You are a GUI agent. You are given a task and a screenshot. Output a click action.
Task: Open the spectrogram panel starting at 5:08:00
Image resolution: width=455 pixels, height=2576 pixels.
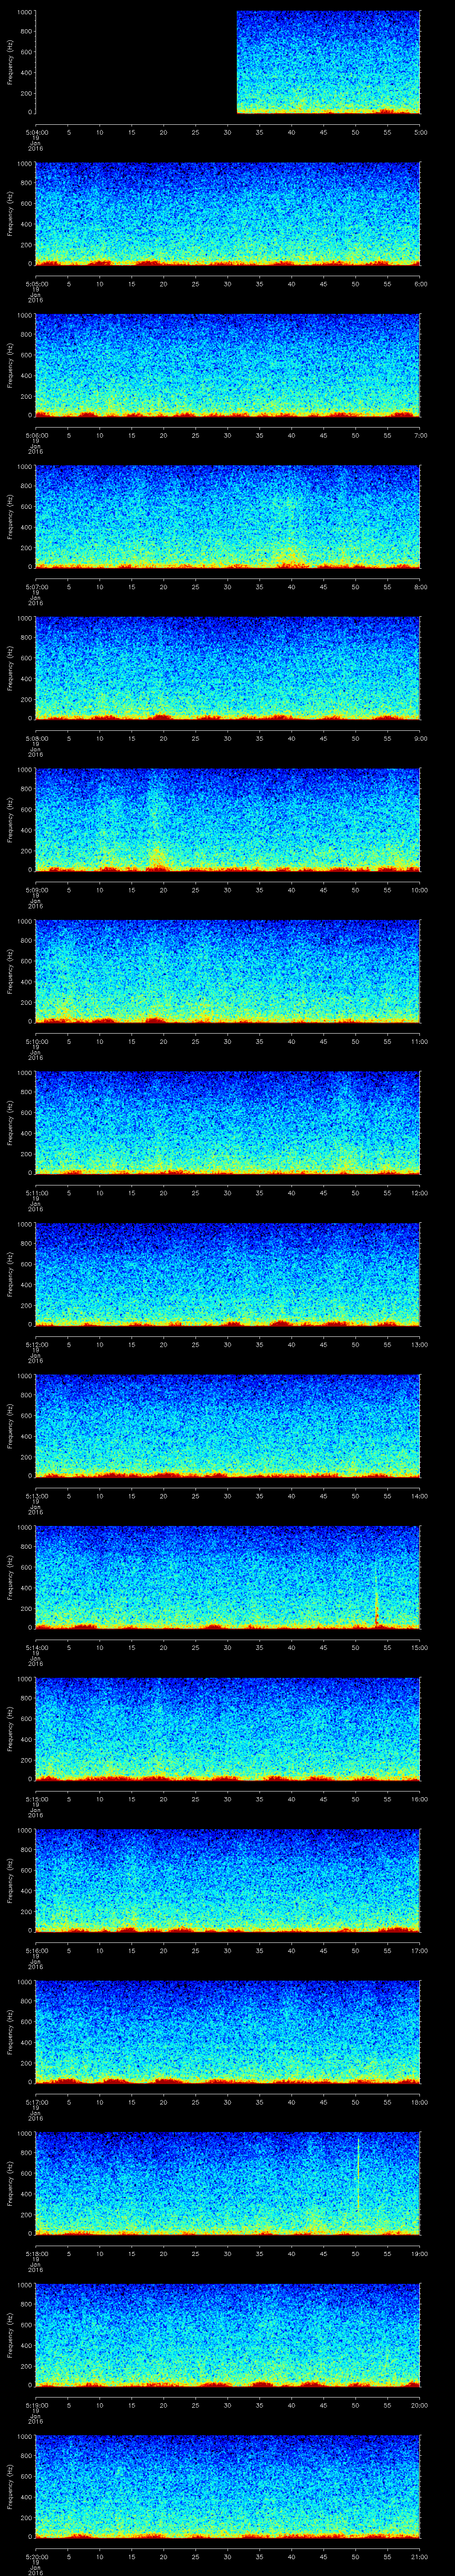pyautogui.click(x=228, y=668)
